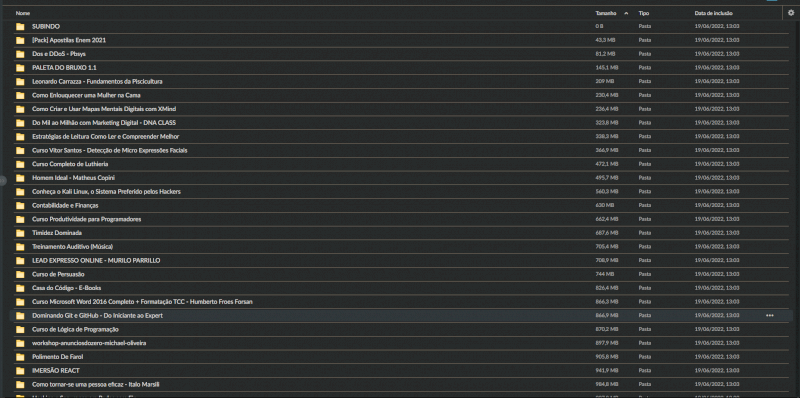The width and height of the screenshot is (800, 398).
Task: Click the folder icon for PALETA DO BRUXO 1.1
Action: pyautogui.click(x=20, y=68)
